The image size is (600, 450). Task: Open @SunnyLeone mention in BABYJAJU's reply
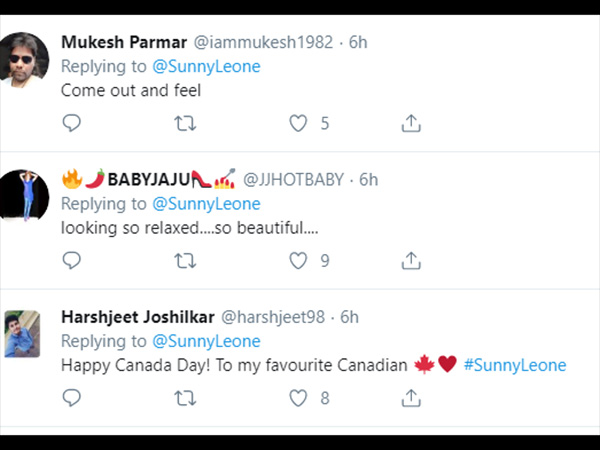(206, 204)
